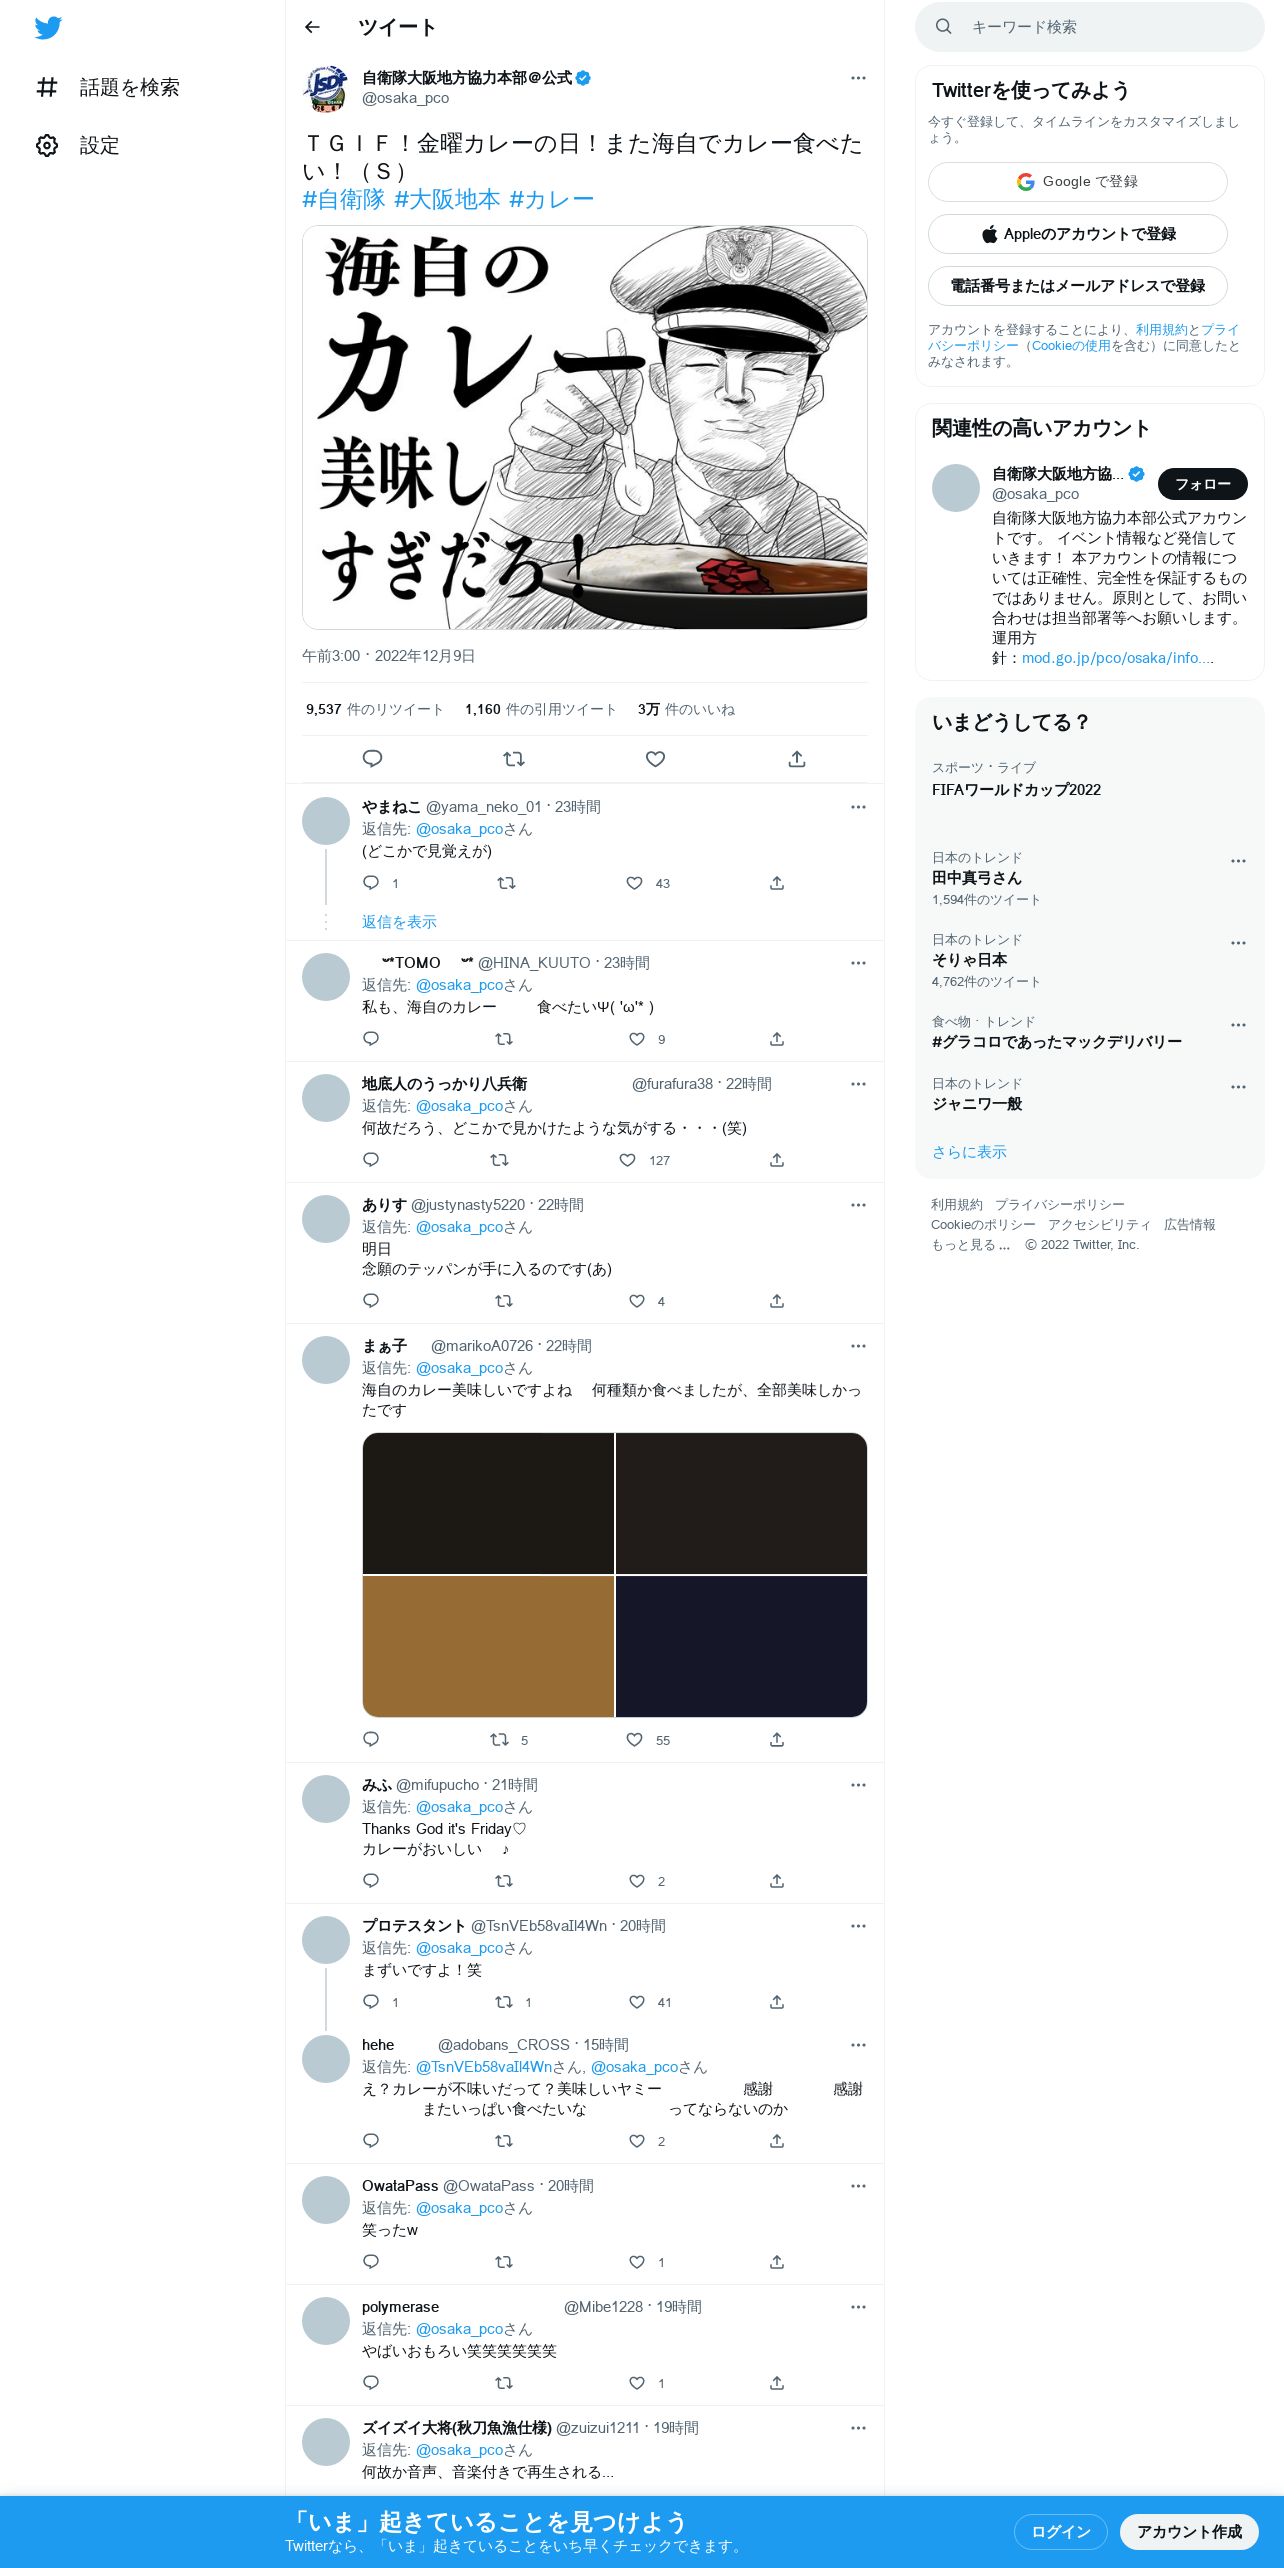The height and width of the screenshot is (2568, 1284).
Task: Open more menu for 田中真弓さん trend
Action: tap(1238, 861)
